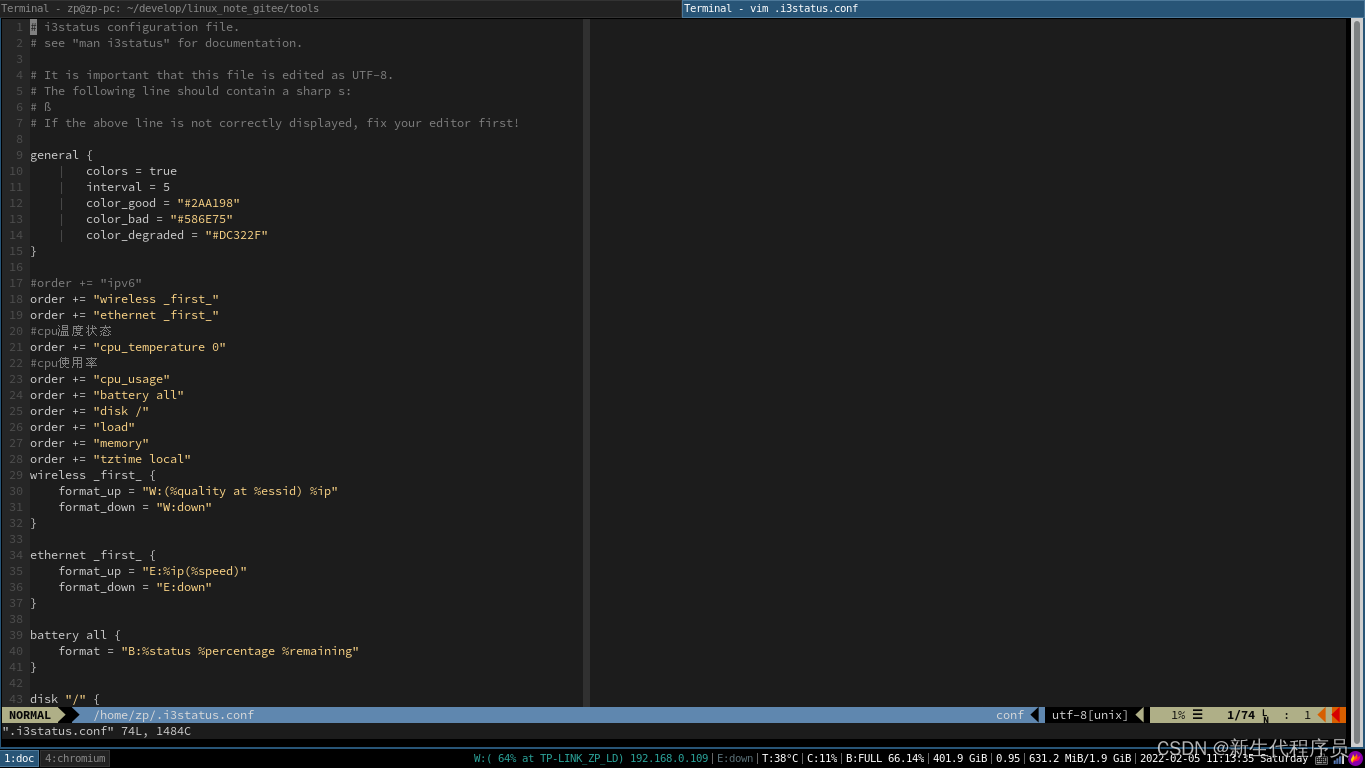This screenshot has width=1365, height=768.
Task: Click the "wireless _first_ {" block header
Action: (x=93, y=475)
